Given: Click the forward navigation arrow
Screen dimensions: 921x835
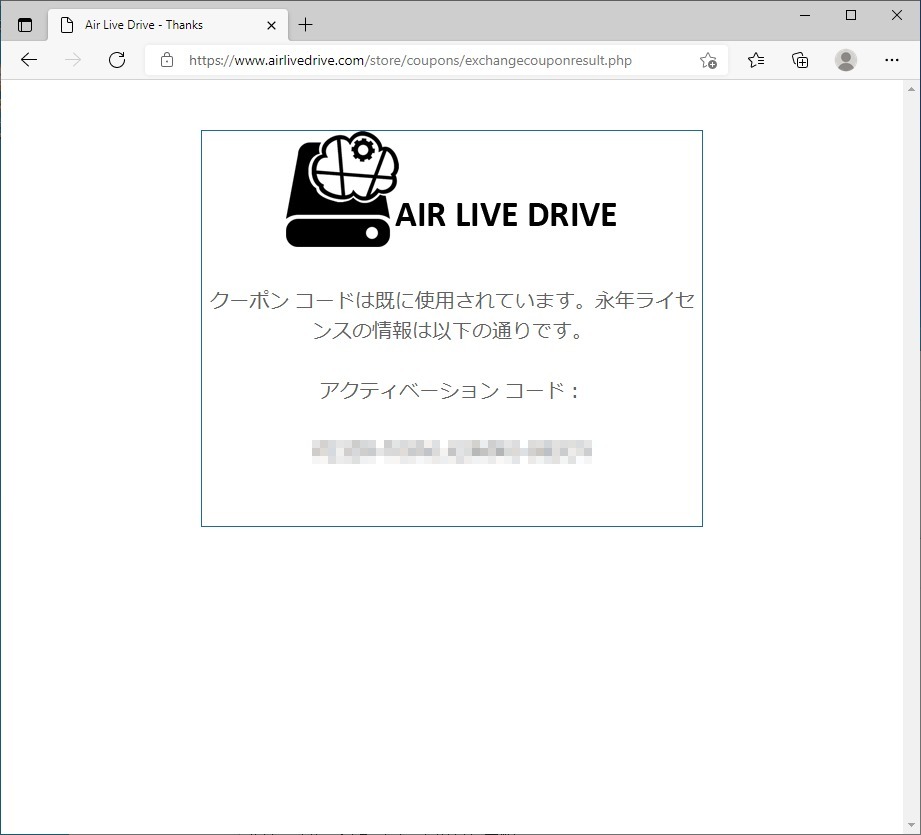Looking at the screenshot, I should [73, 60].
